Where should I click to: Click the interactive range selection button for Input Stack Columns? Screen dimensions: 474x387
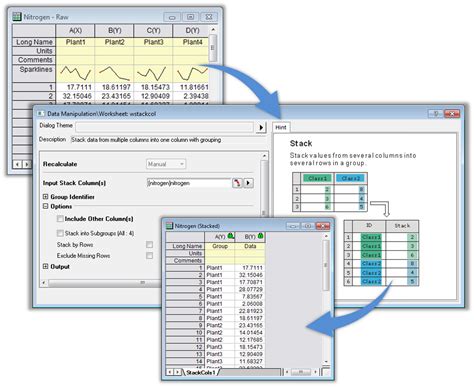(237, 183)
